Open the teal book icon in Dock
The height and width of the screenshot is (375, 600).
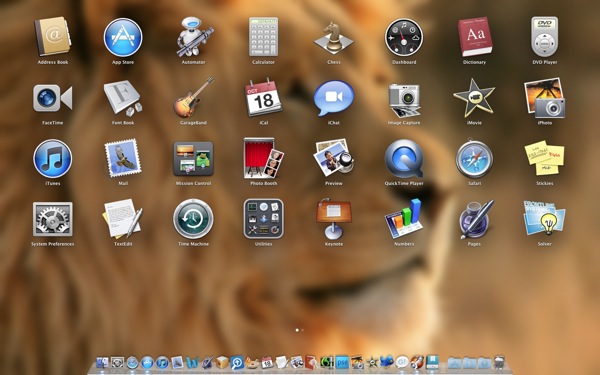tap(432, 362)
